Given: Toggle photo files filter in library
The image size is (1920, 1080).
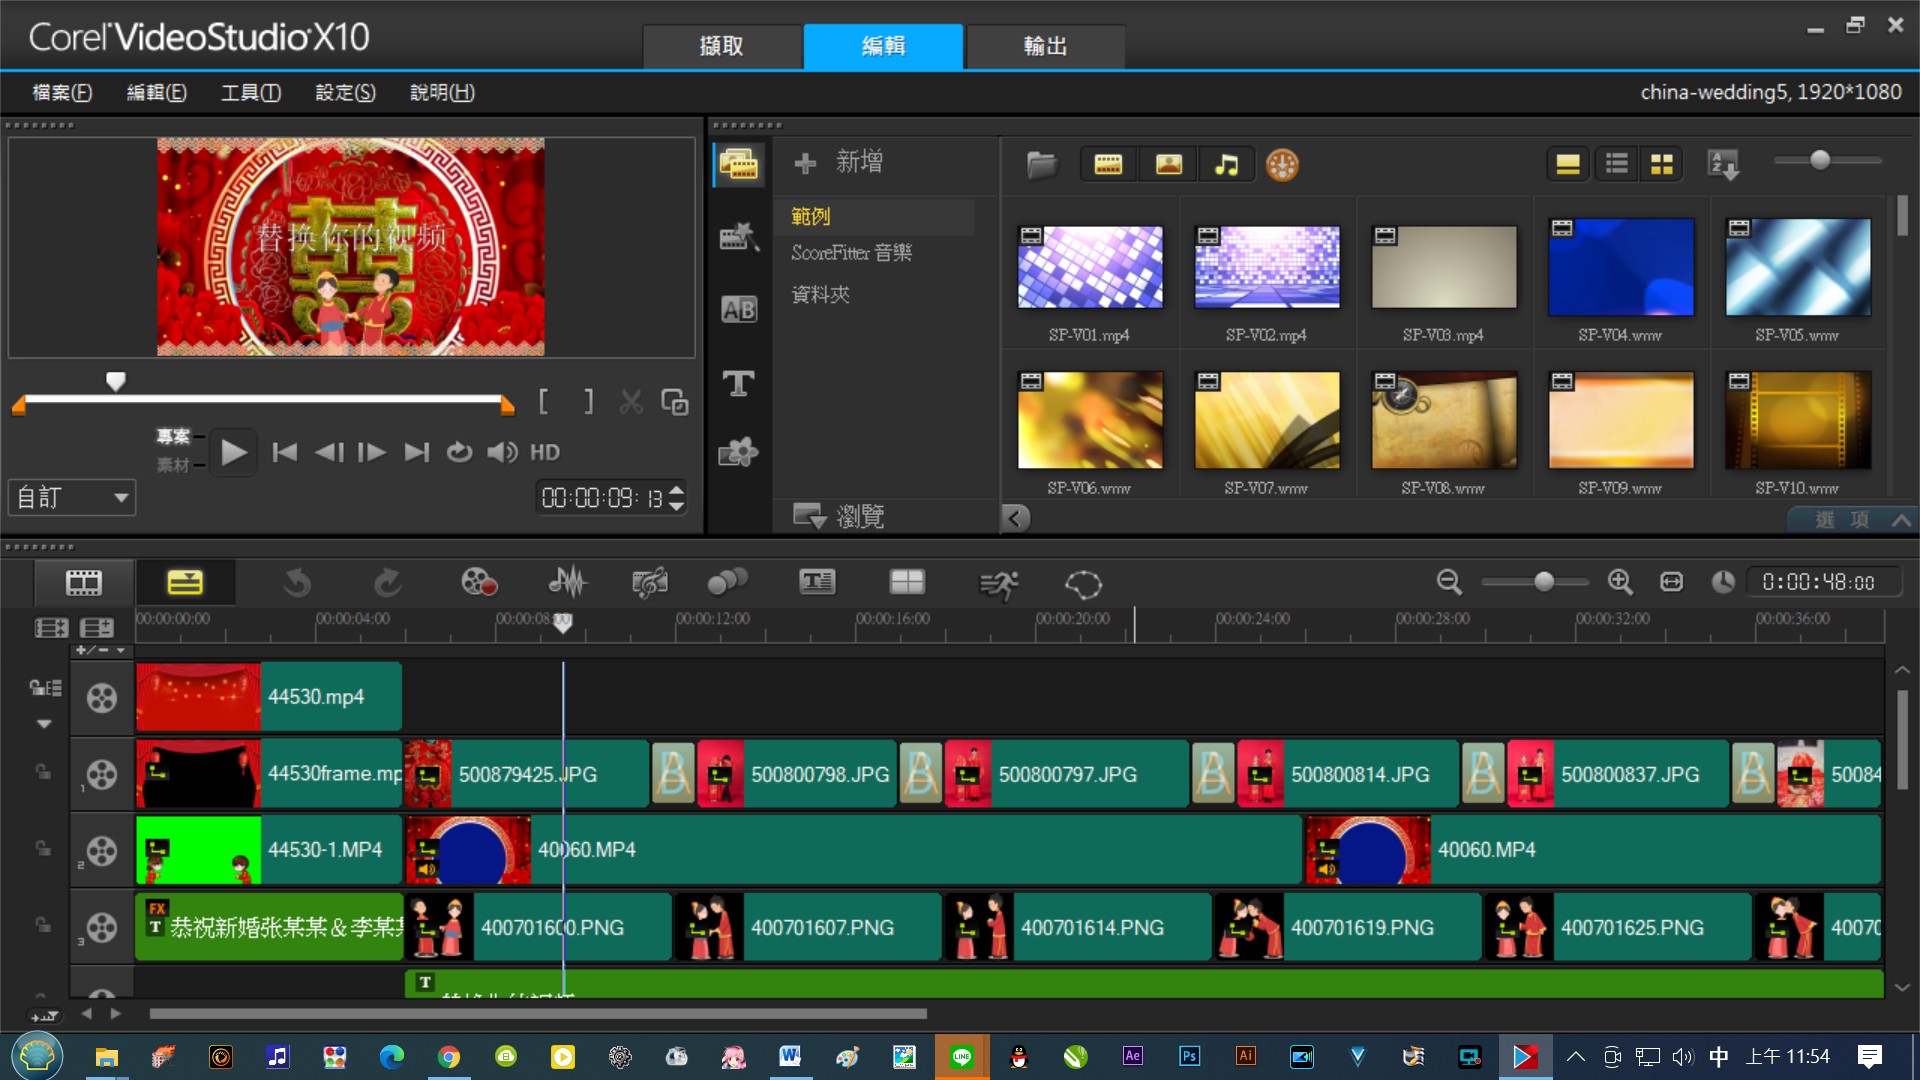Looking at the screenshot, I should point(1169,165).
